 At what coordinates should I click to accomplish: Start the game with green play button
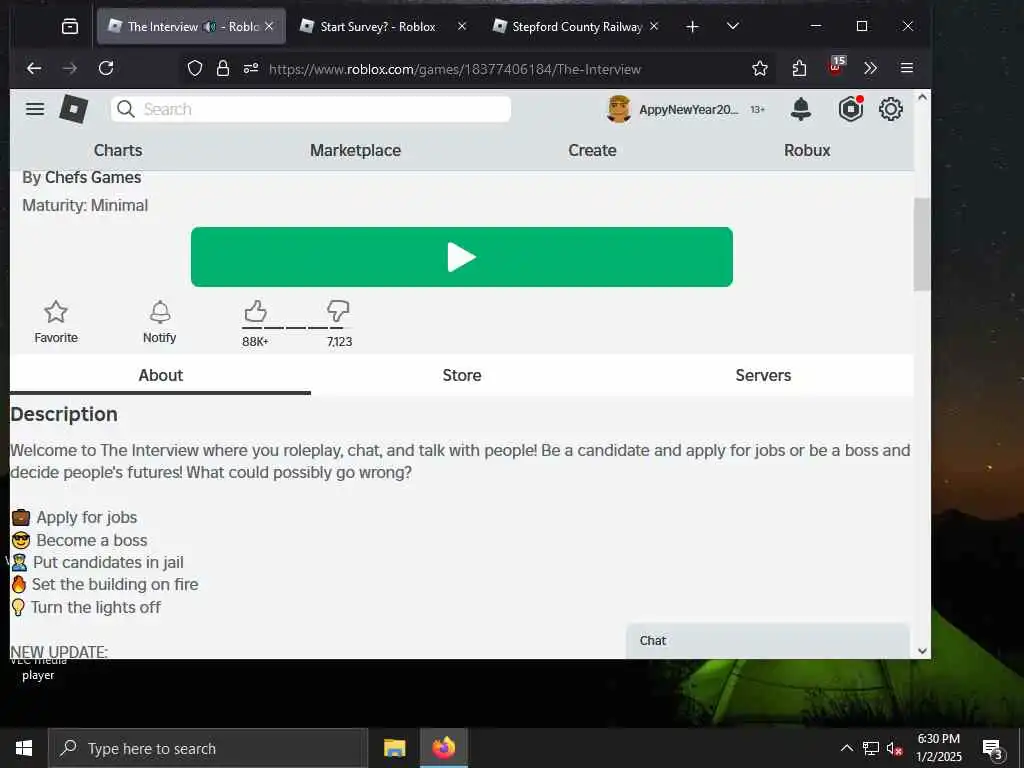(462, 257)
